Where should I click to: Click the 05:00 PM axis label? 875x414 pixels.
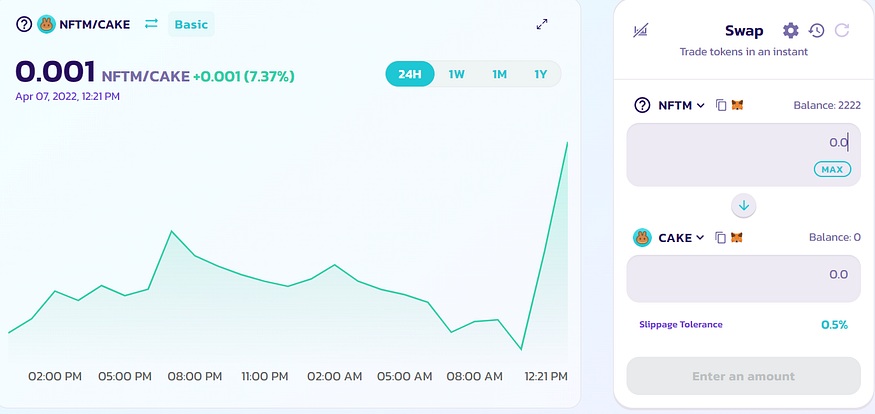tap(125, 377)
